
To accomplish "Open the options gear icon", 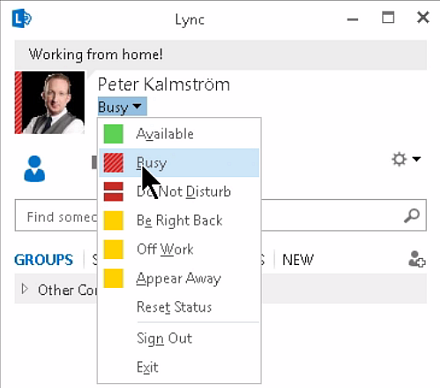I will pos(399,159).
